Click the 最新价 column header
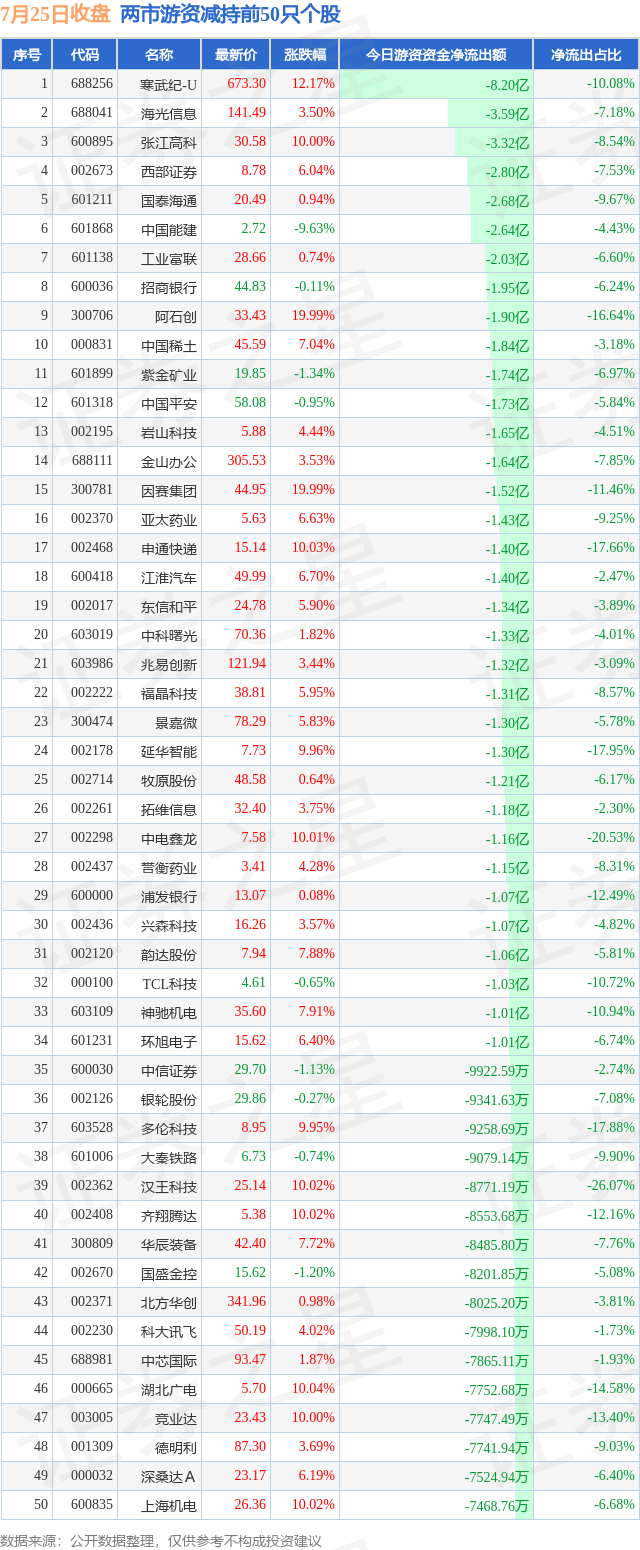Viewport: 640px width, 1550px height. 236,55
